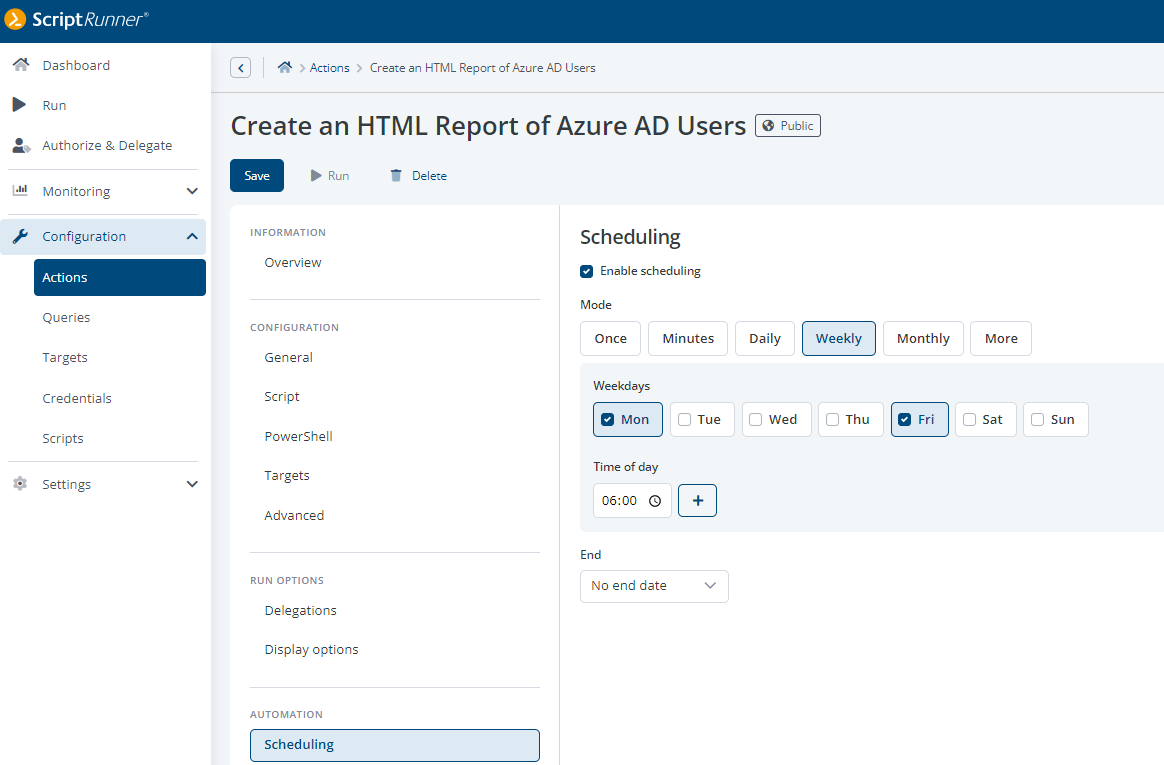
Task: Click the Save button
Action: pos(257,176)
